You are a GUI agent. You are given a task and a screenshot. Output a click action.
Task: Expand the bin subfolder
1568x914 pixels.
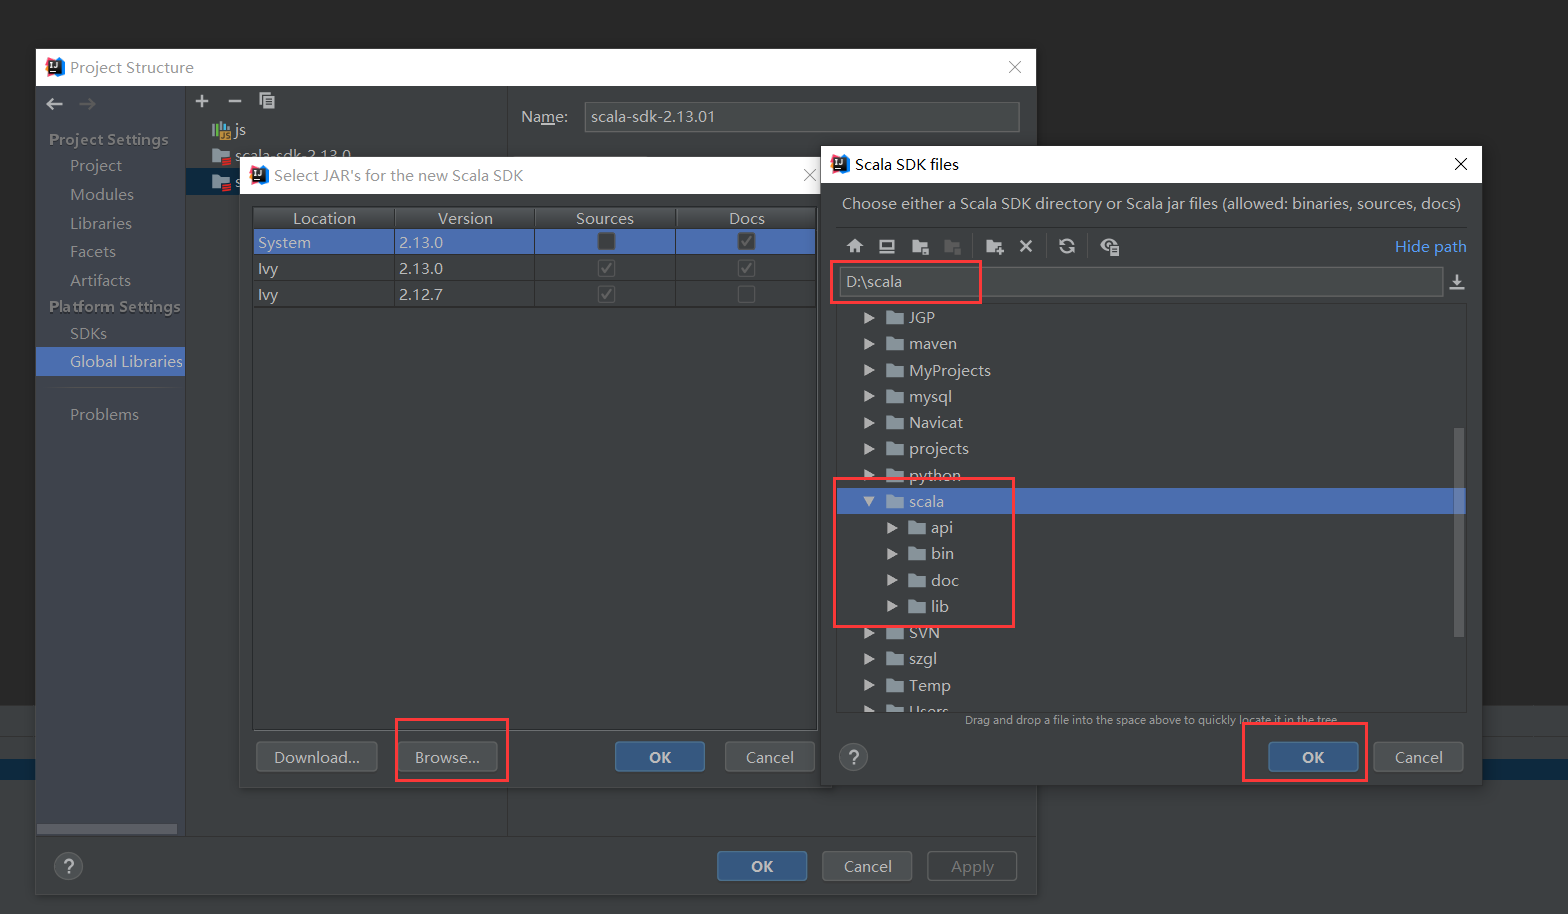click(x=892, y=554)
